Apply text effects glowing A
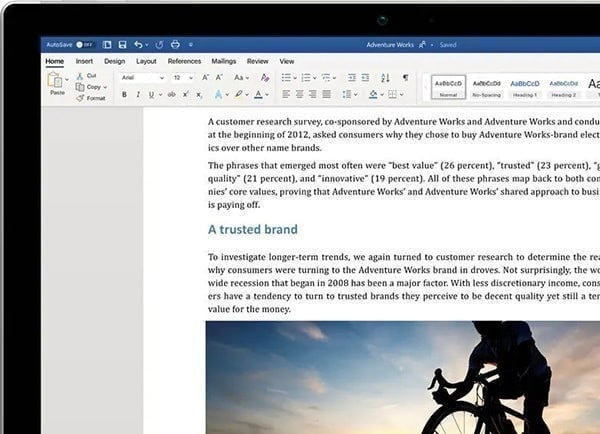Image resolution: width=600 pixels, height=434 pixels. tap(218, 94)
